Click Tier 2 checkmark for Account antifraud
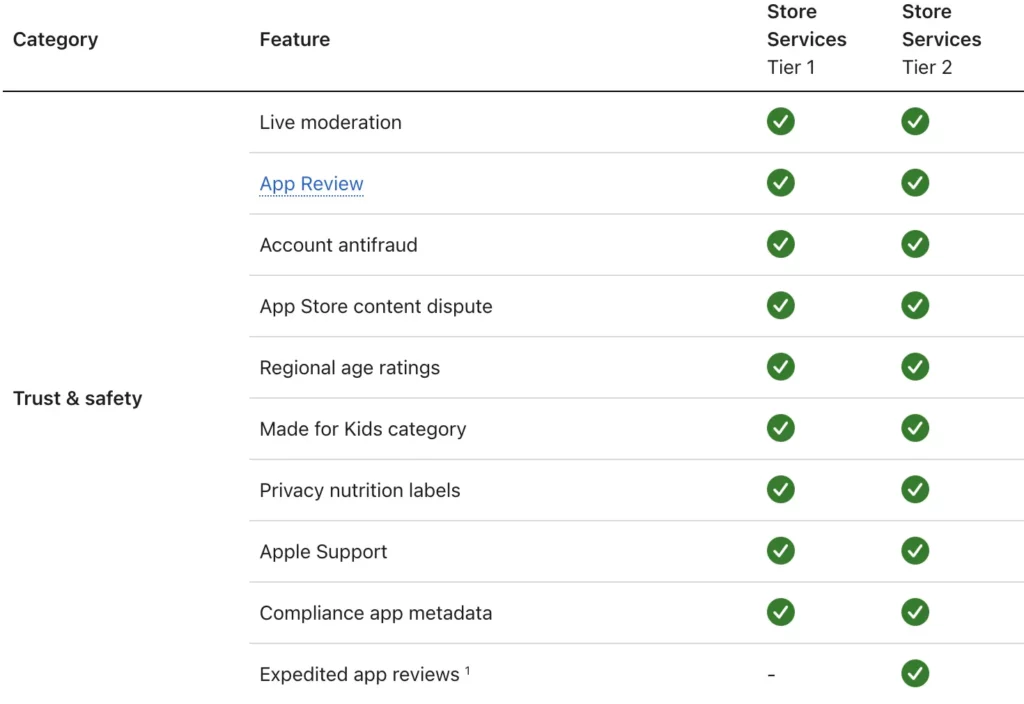 click(915, 244)
